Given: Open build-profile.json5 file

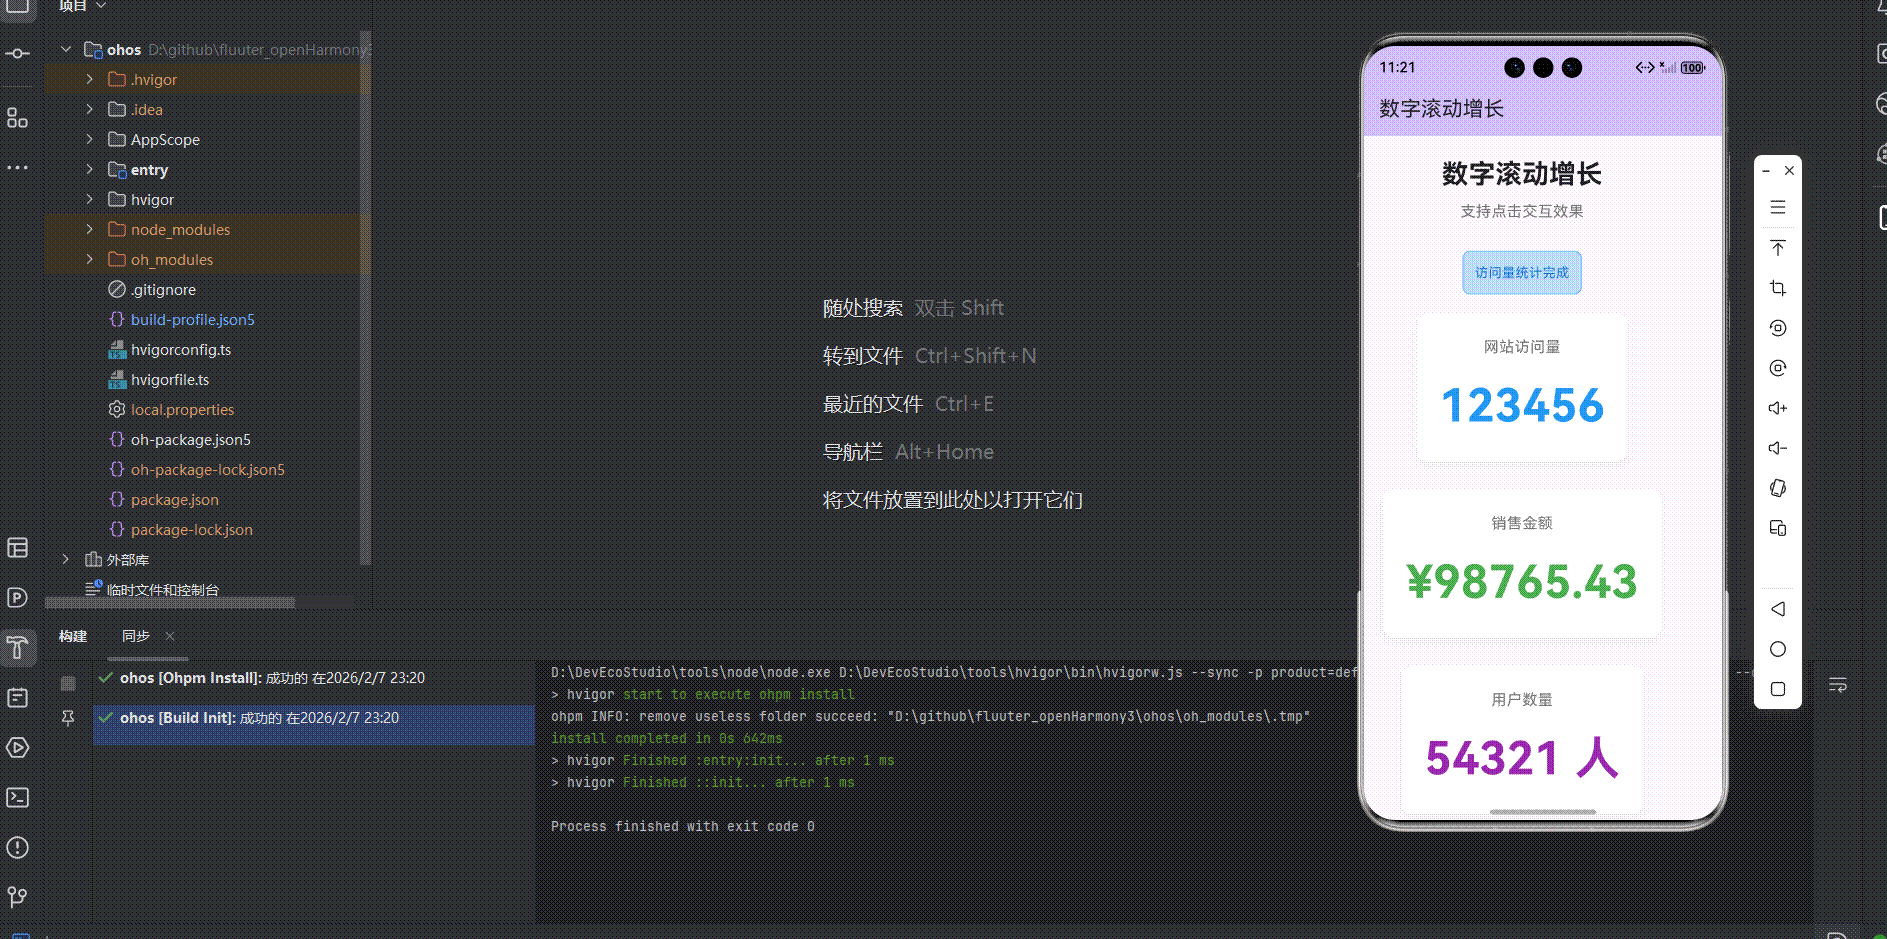Looking at the screenshot, I should click(x=192, y=319).
